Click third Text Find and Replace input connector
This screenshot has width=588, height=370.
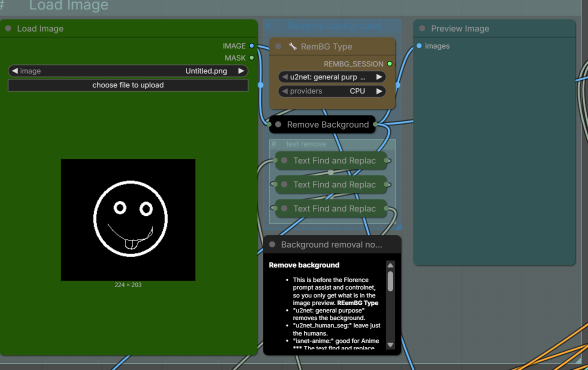[x=275, y=208]
